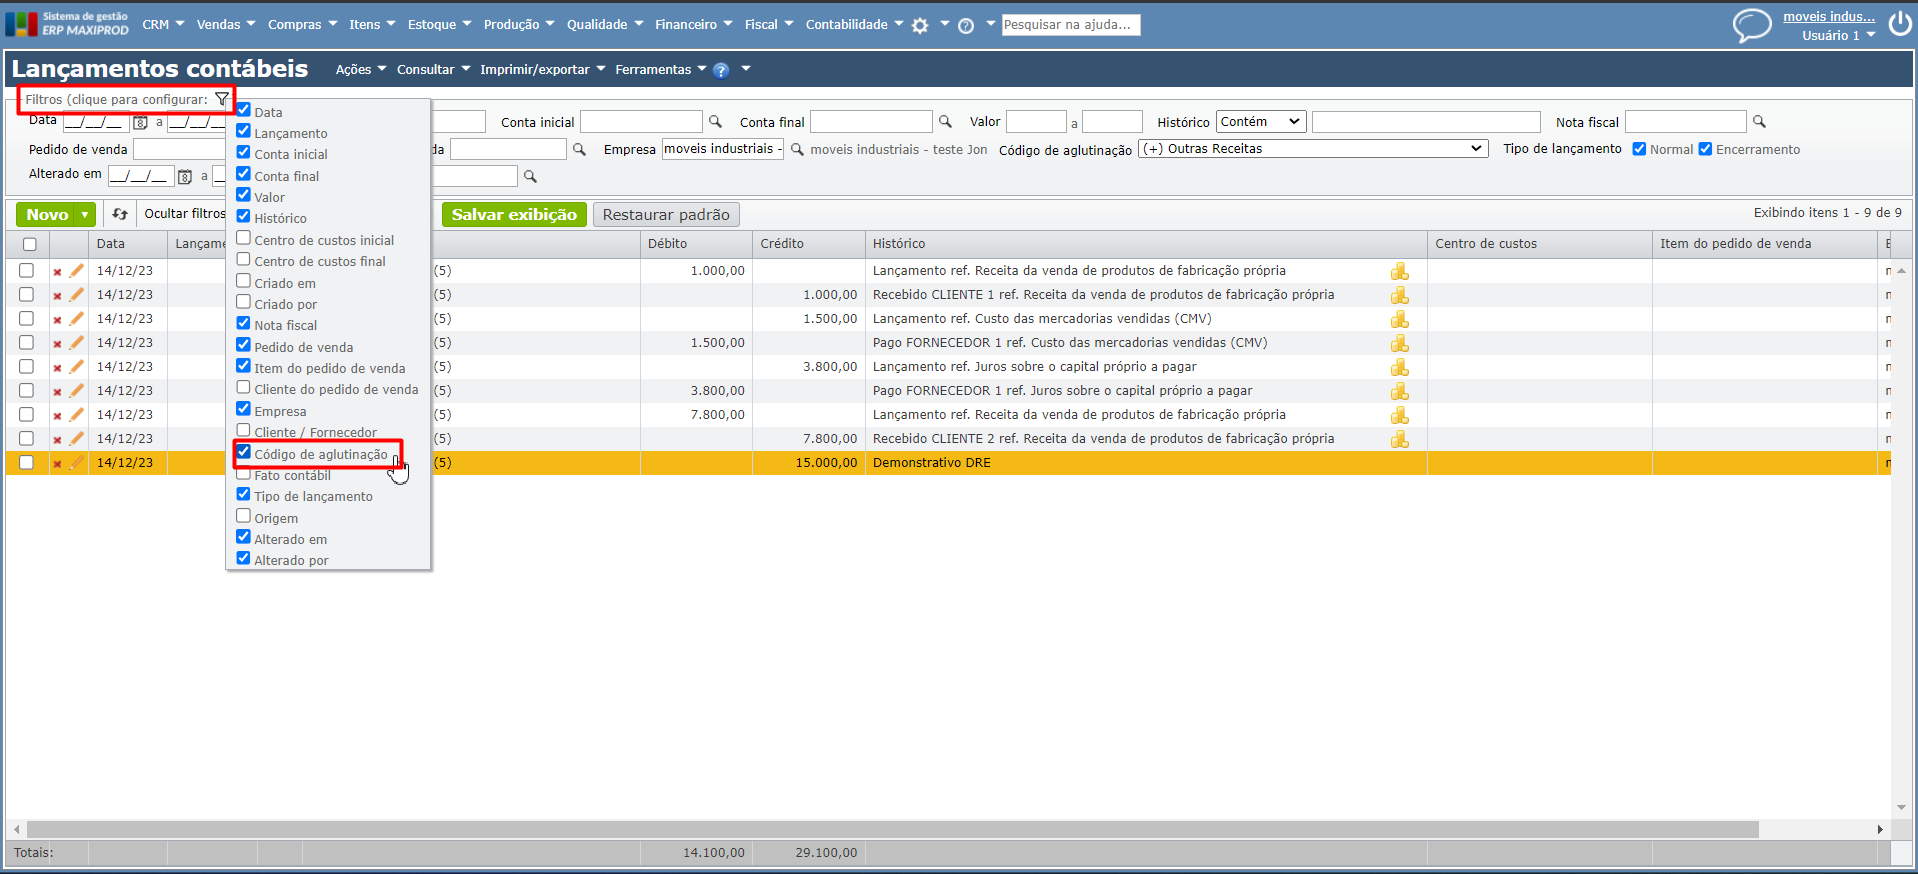This screenshot has height=874, width=1918.
Task: Select the Demonstrativo DRE row checkbox
Action: click(27, 463)
